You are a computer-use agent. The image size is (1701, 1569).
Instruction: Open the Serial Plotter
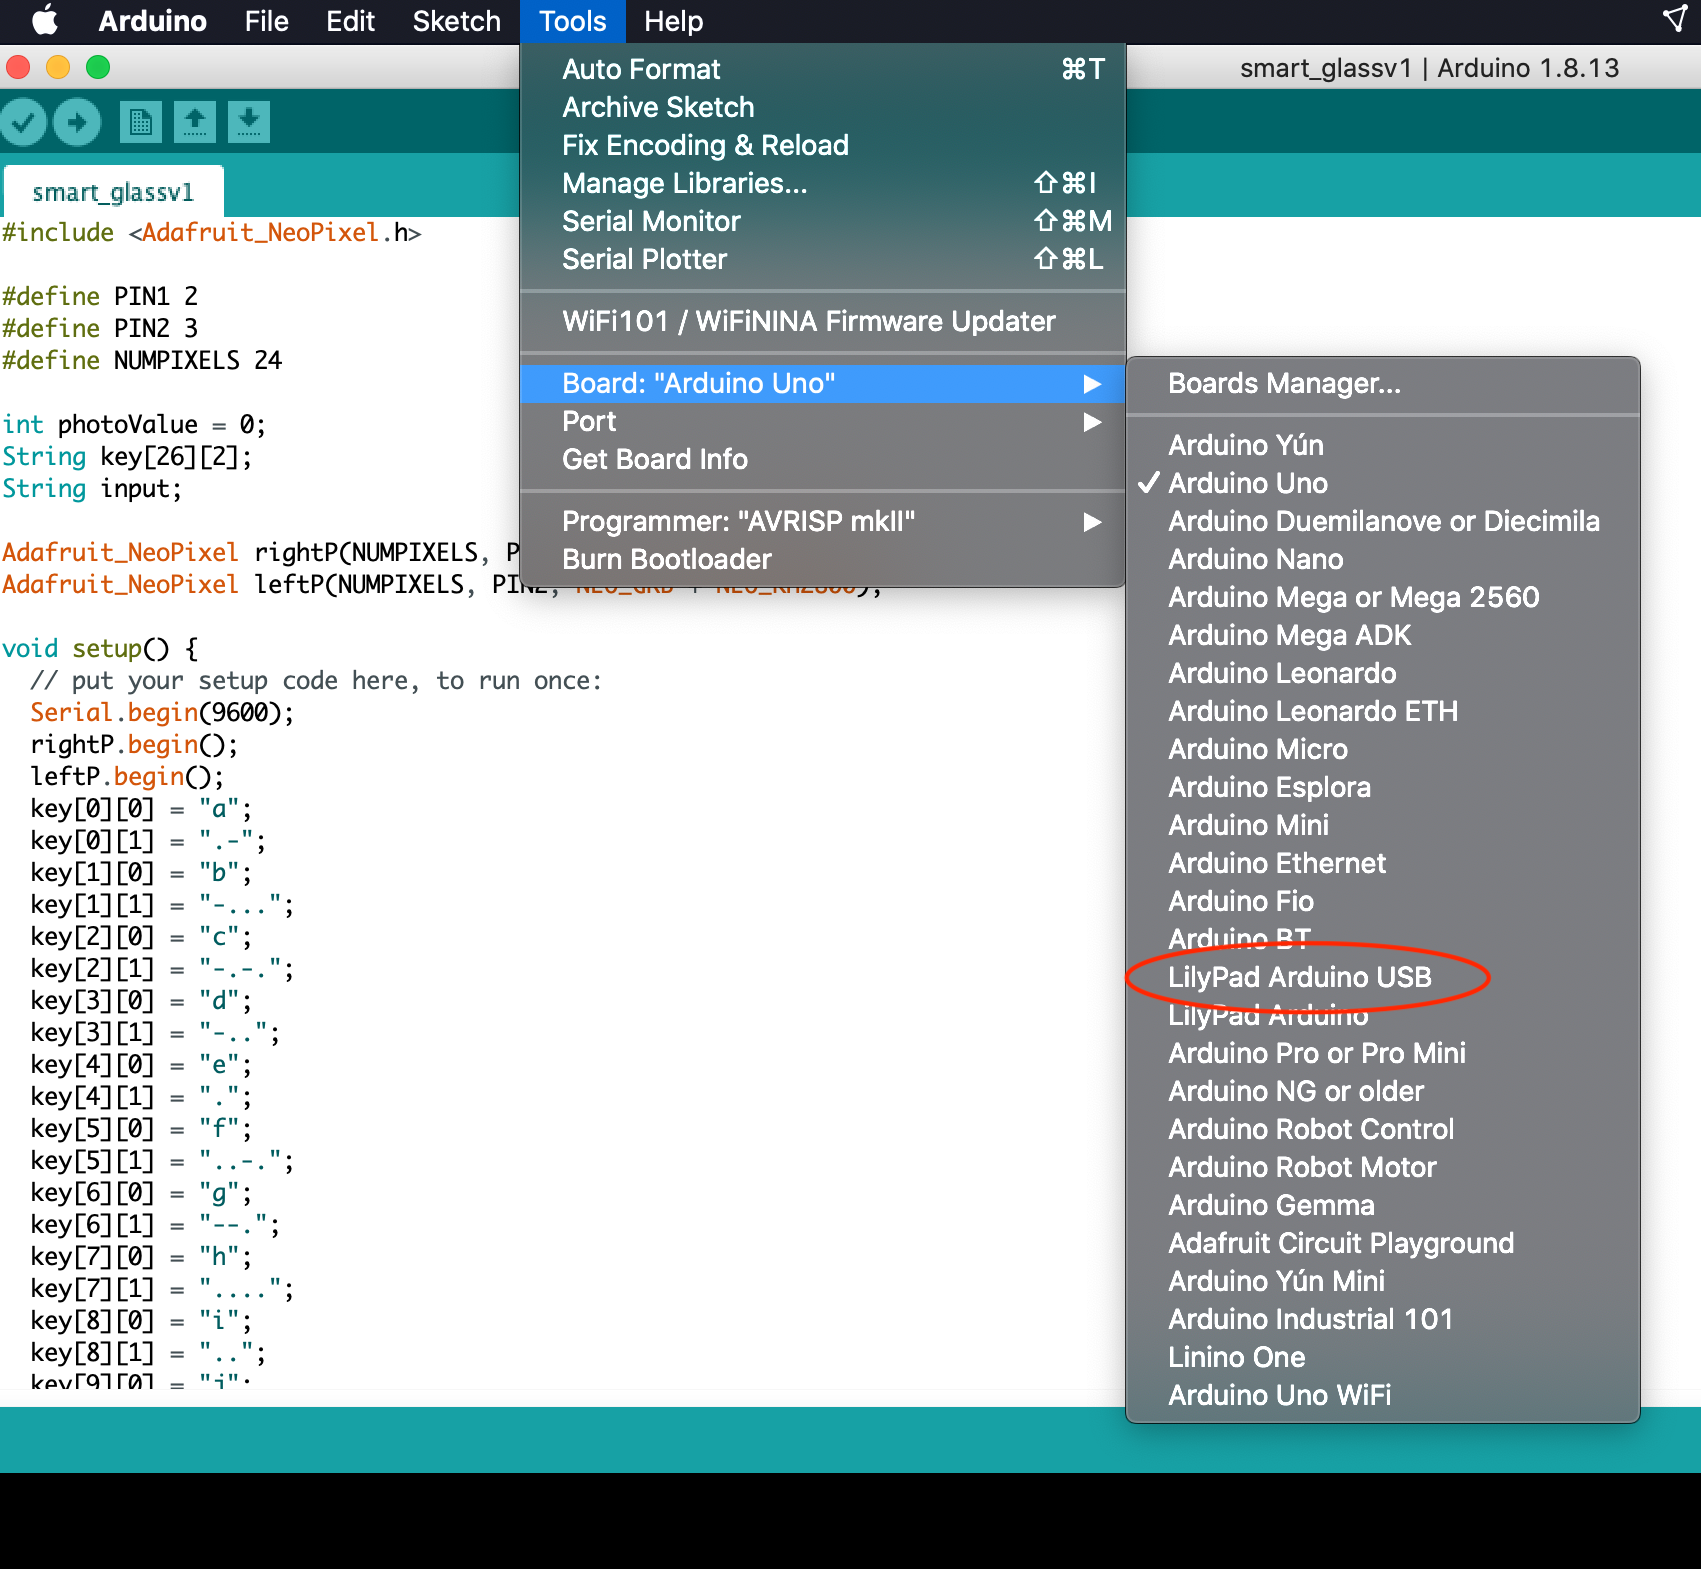point(823,259)
